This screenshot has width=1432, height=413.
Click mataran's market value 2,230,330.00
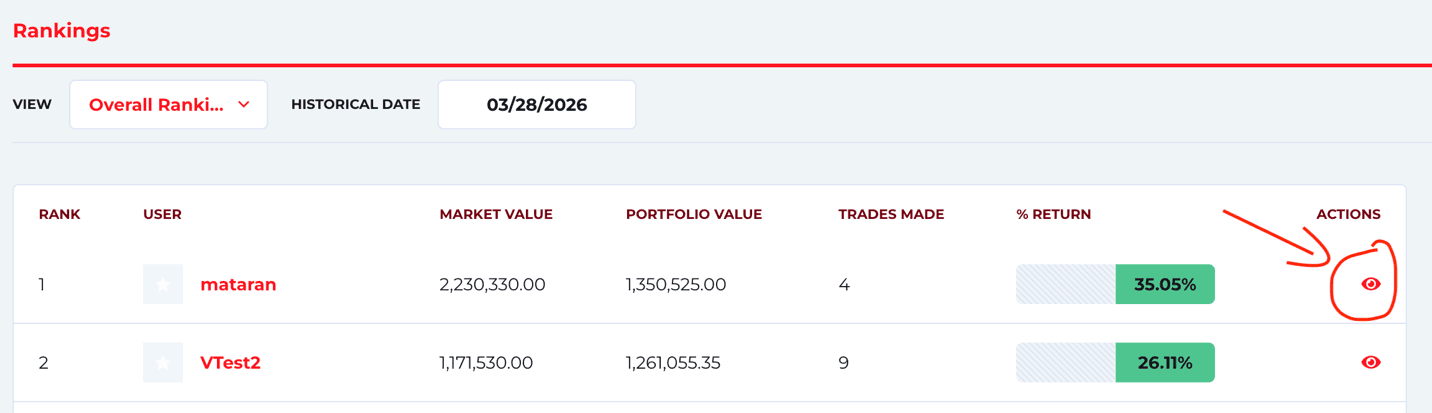492,285
